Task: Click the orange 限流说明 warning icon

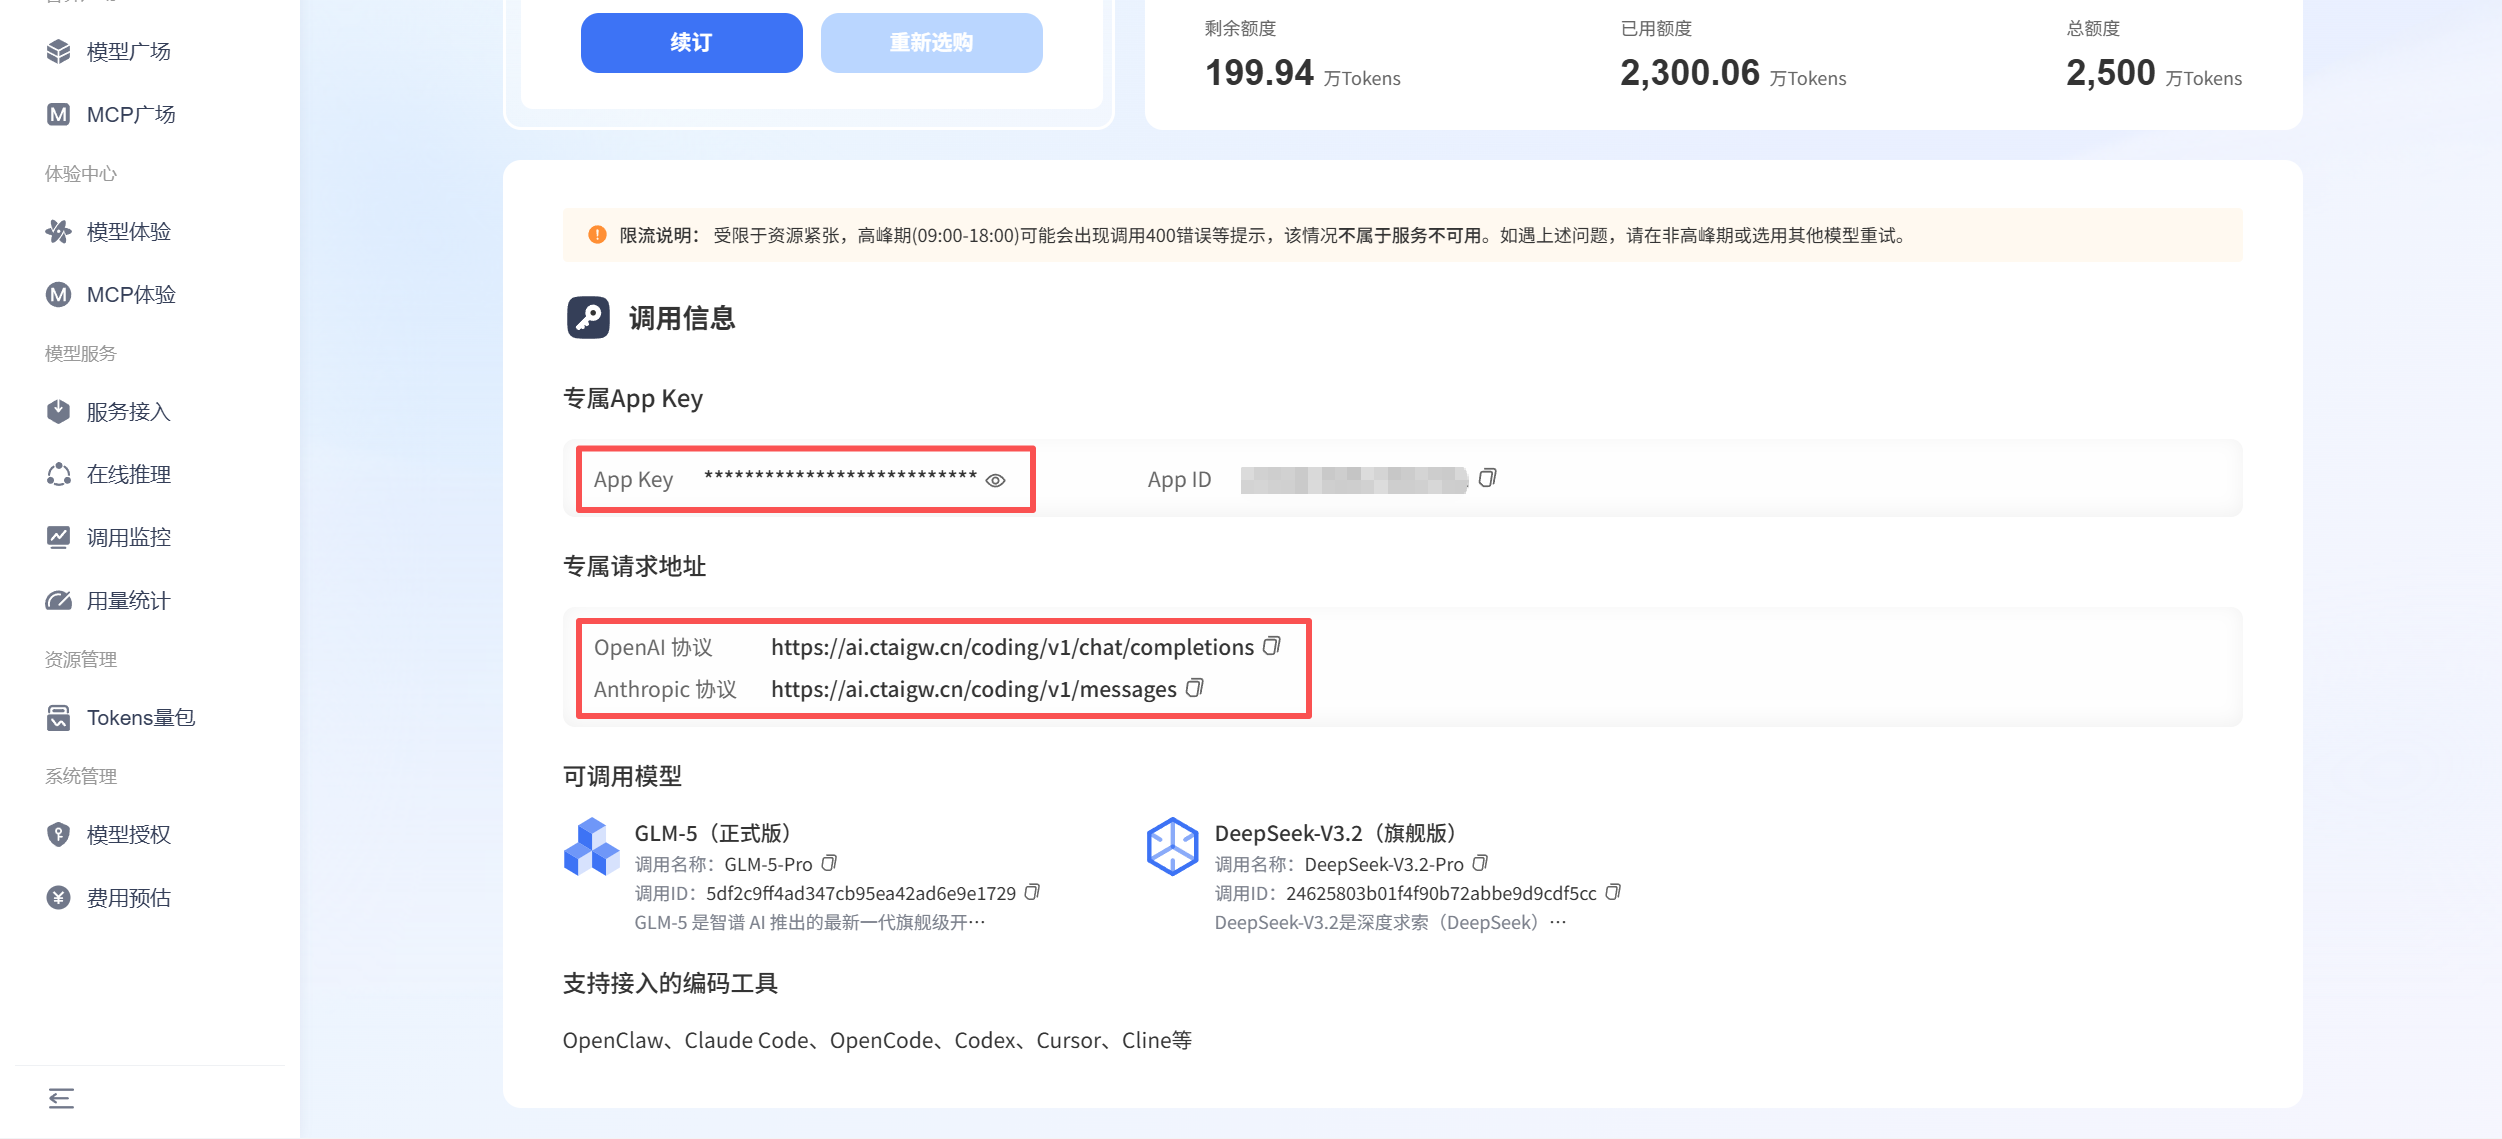Action: click(597, 235)
